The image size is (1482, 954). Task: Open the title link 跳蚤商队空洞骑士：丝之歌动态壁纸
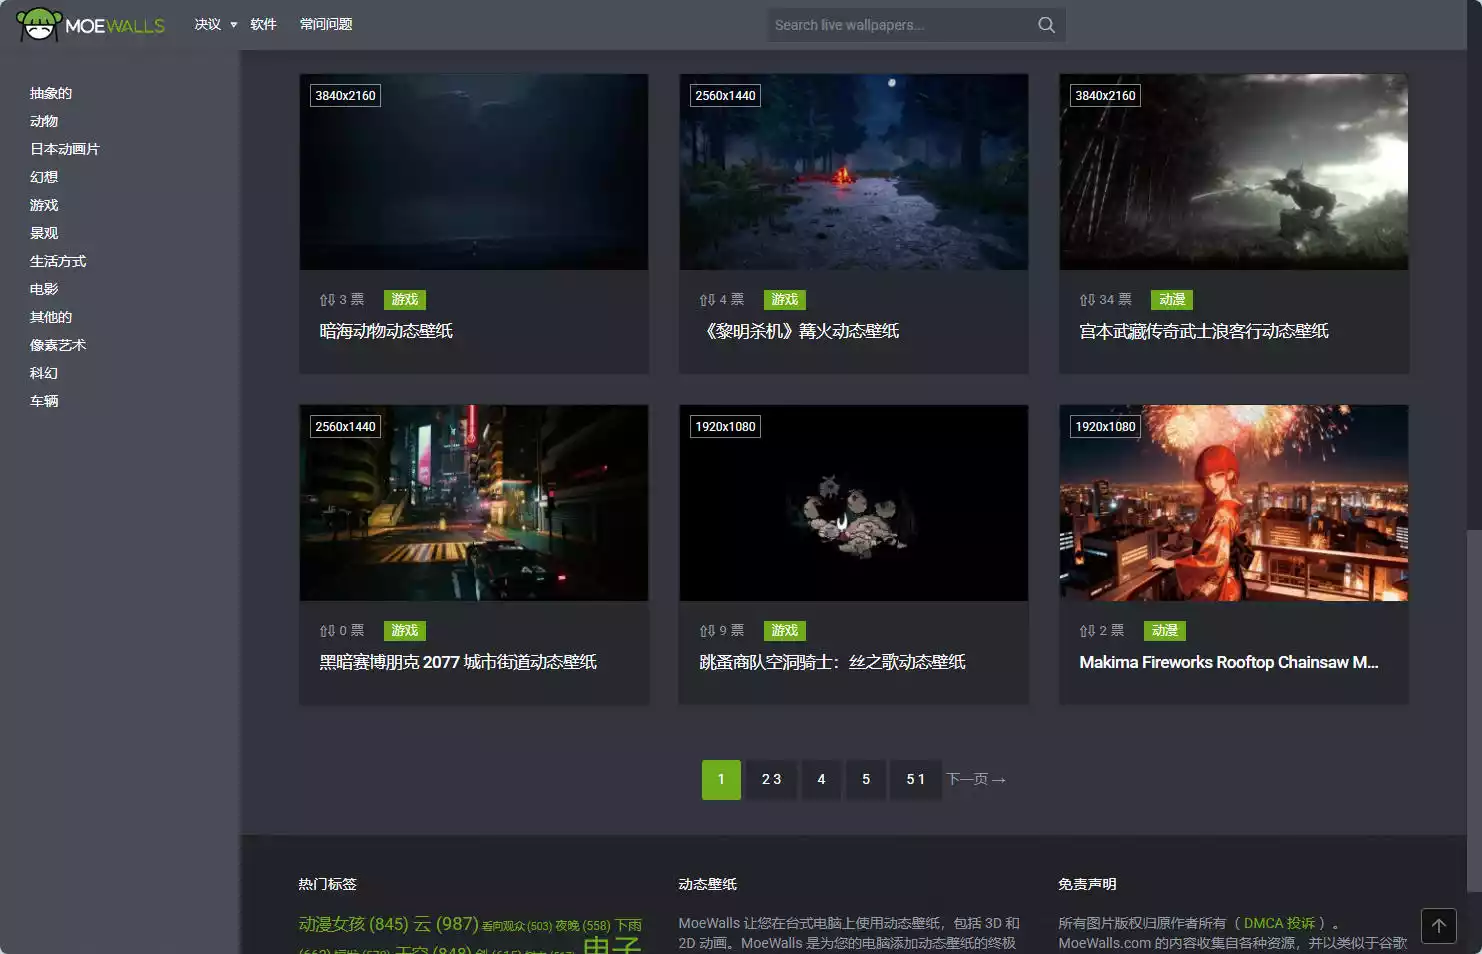pyautogui.click(x=832, y=662)
